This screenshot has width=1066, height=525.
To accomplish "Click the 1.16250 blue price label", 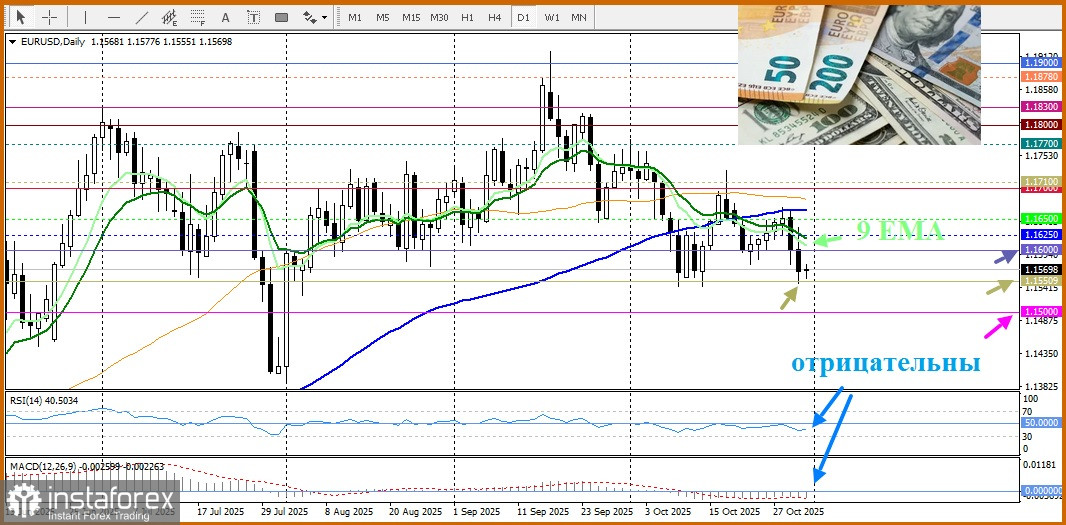I will click(1040, 234).
